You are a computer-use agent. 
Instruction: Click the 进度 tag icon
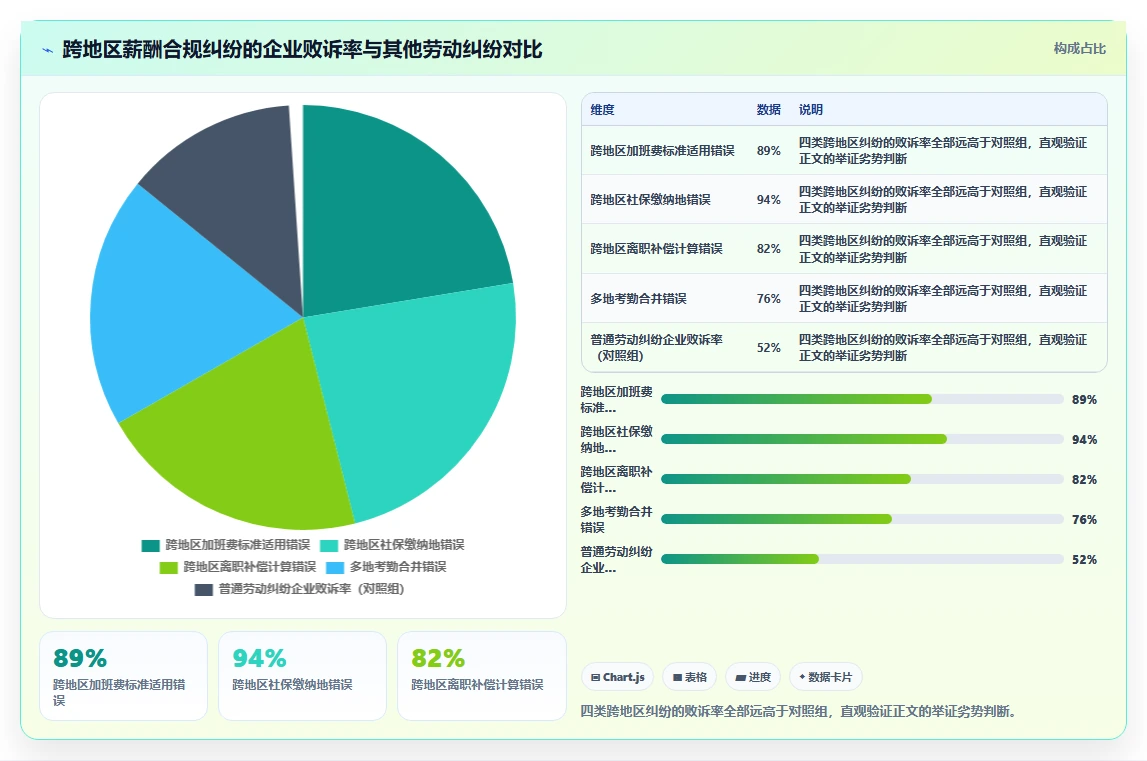click(x=740, y=678)
